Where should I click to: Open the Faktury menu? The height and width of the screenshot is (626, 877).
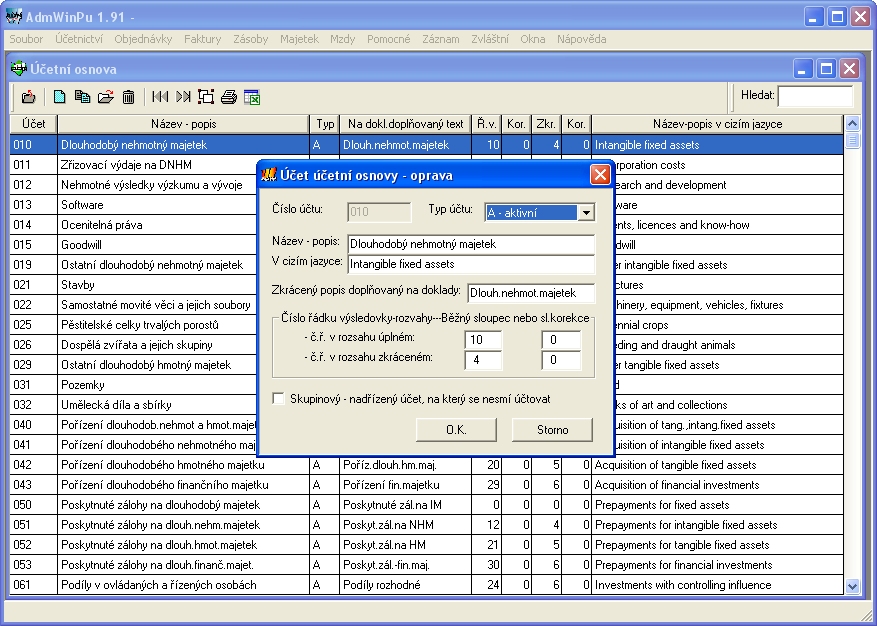click(203, 39)
